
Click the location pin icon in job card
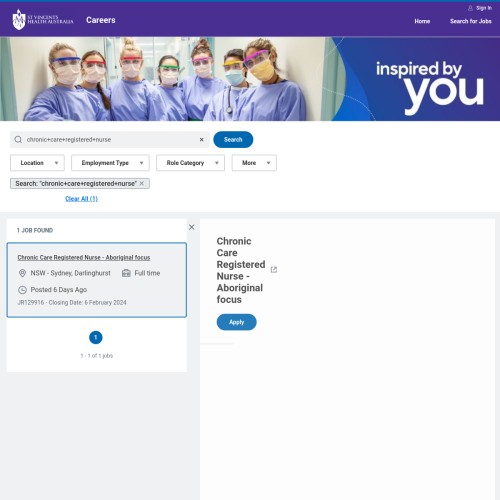(x=22, y=273)
